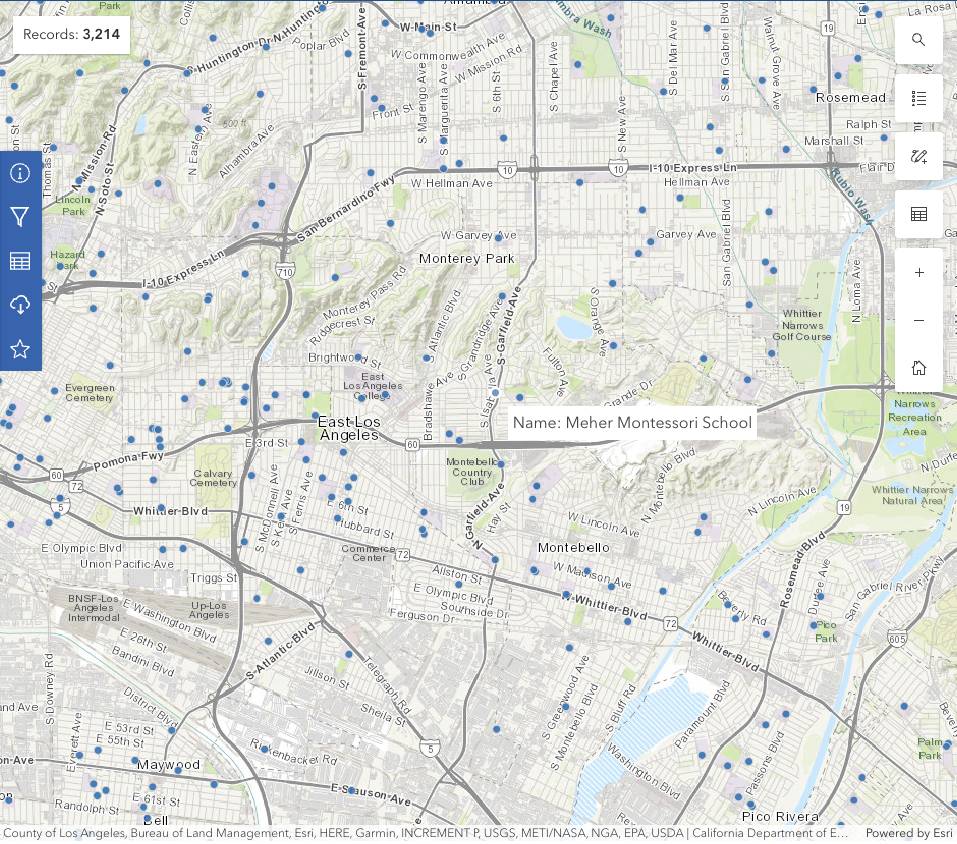Click the Pomona Fwy label

click(x=129, y=461)
